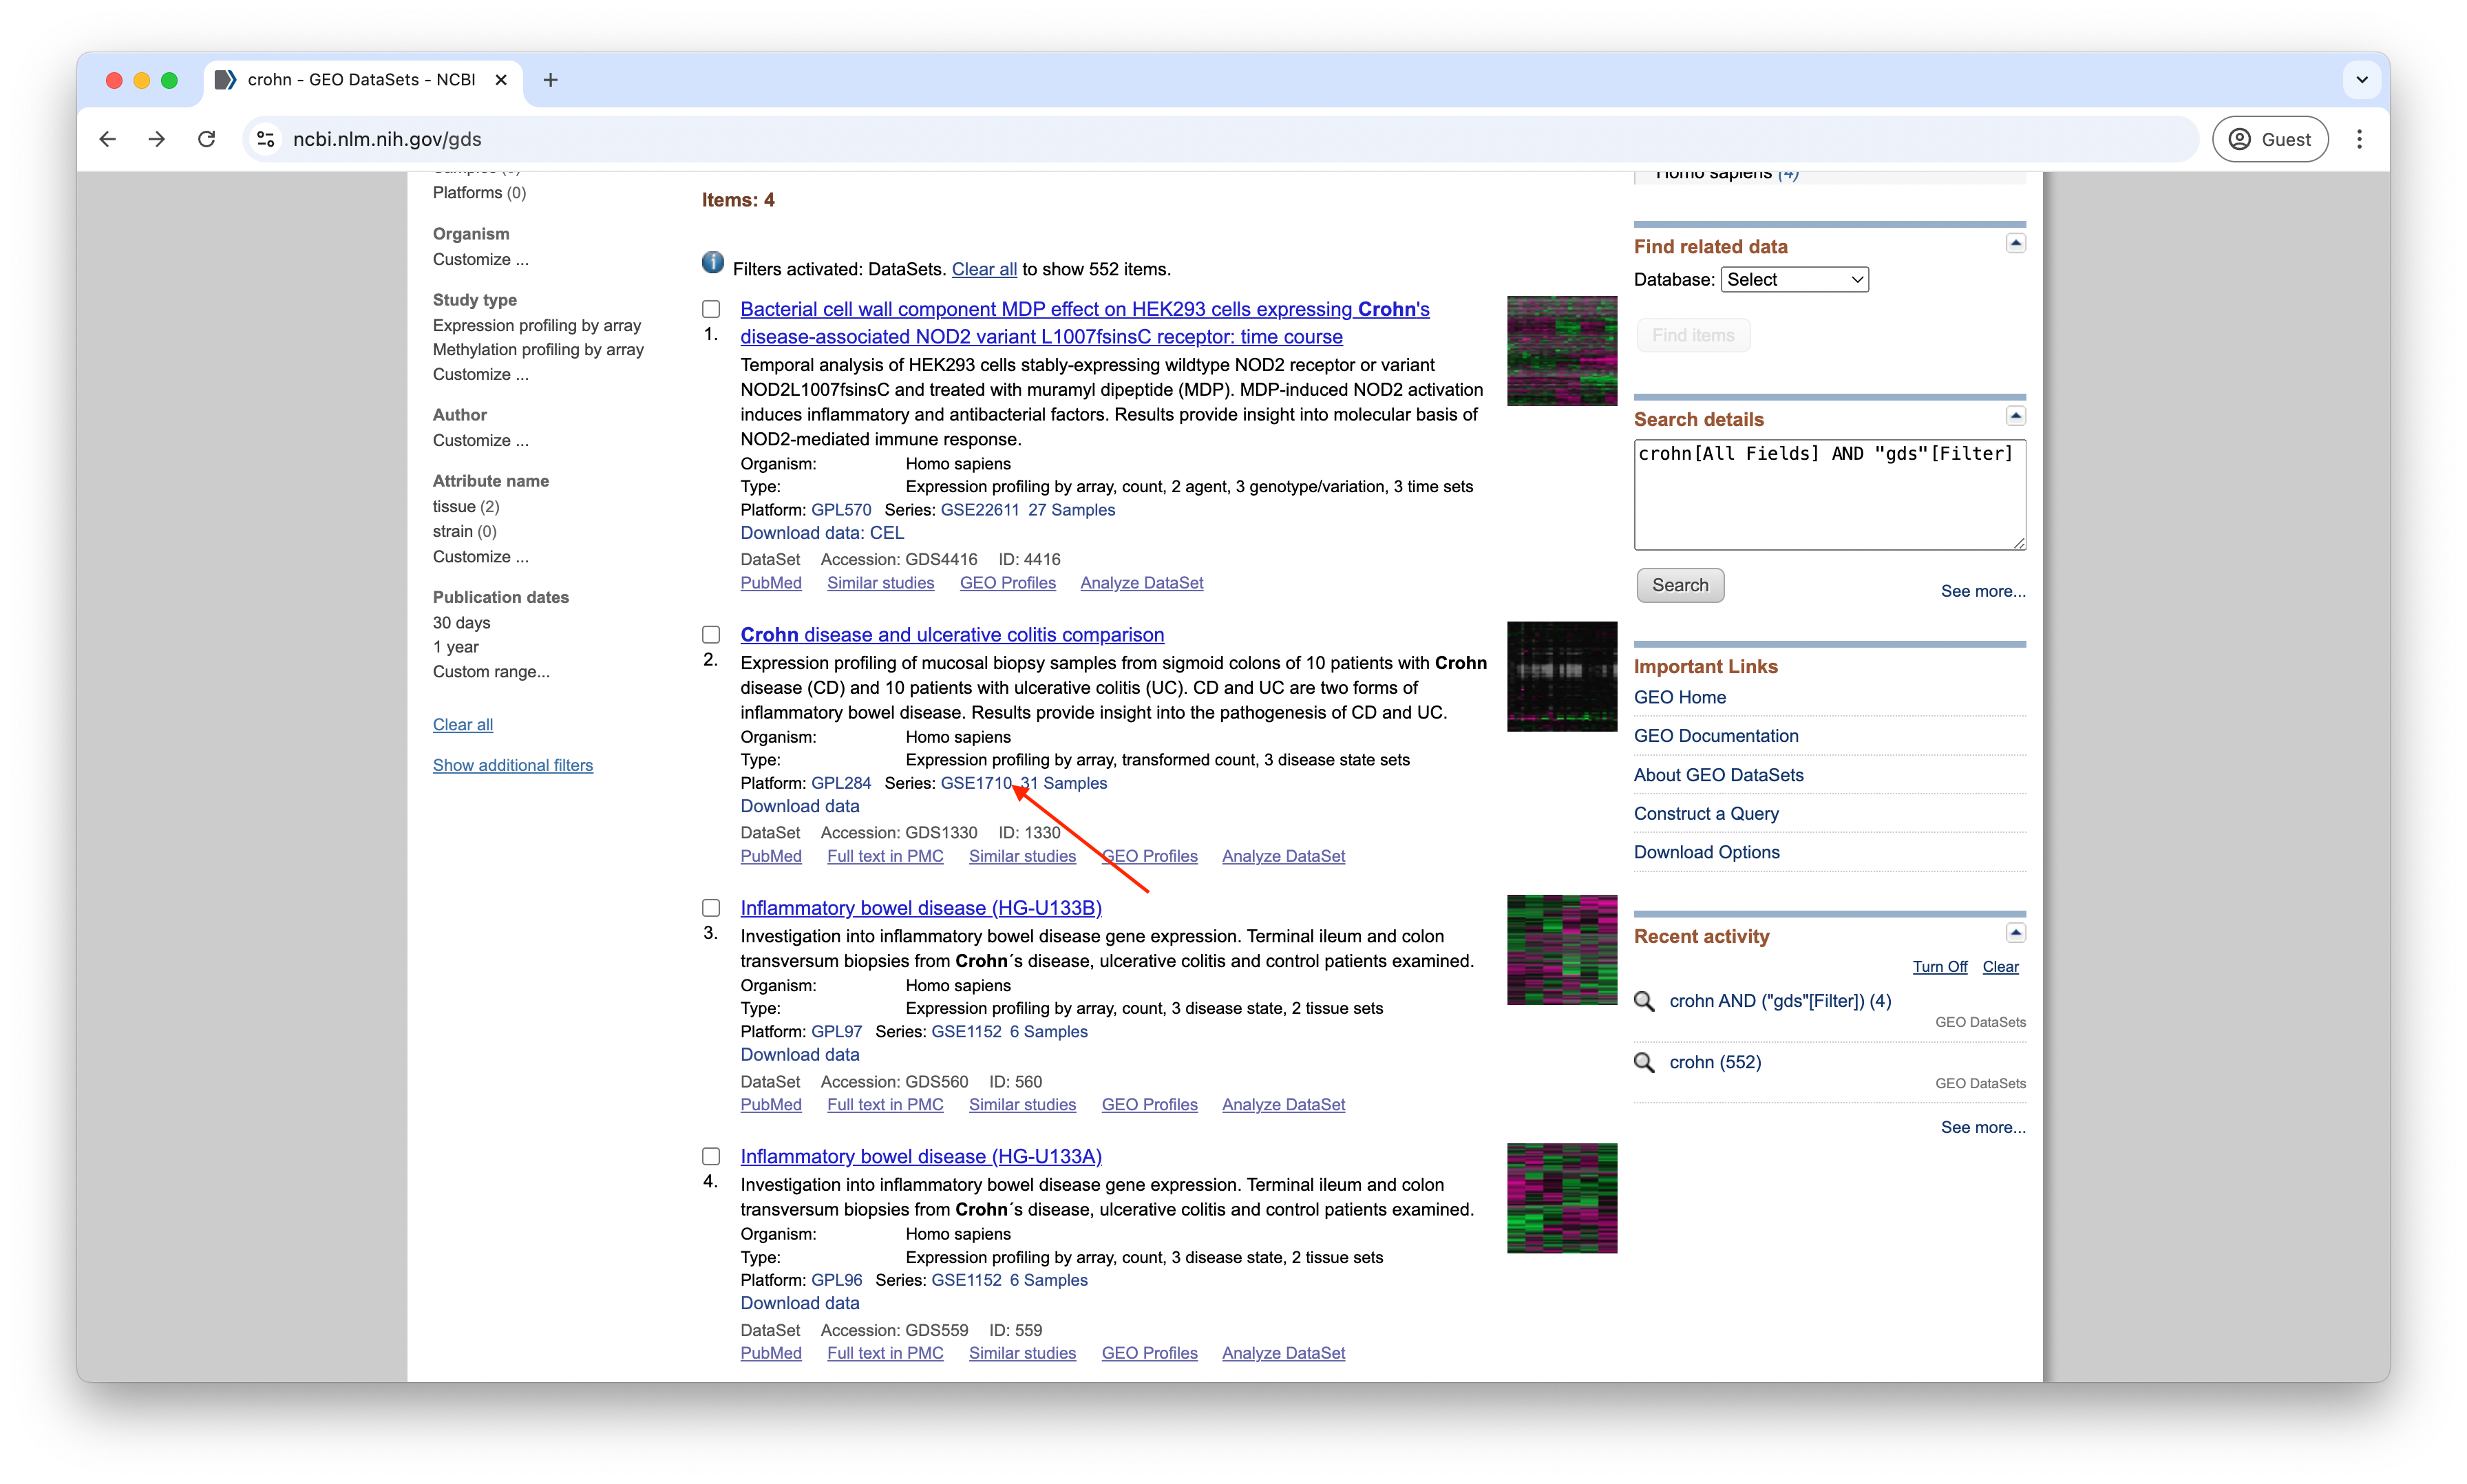
Task: Open Chrome three-dot menu
Action: click(x=2359, y=139)
